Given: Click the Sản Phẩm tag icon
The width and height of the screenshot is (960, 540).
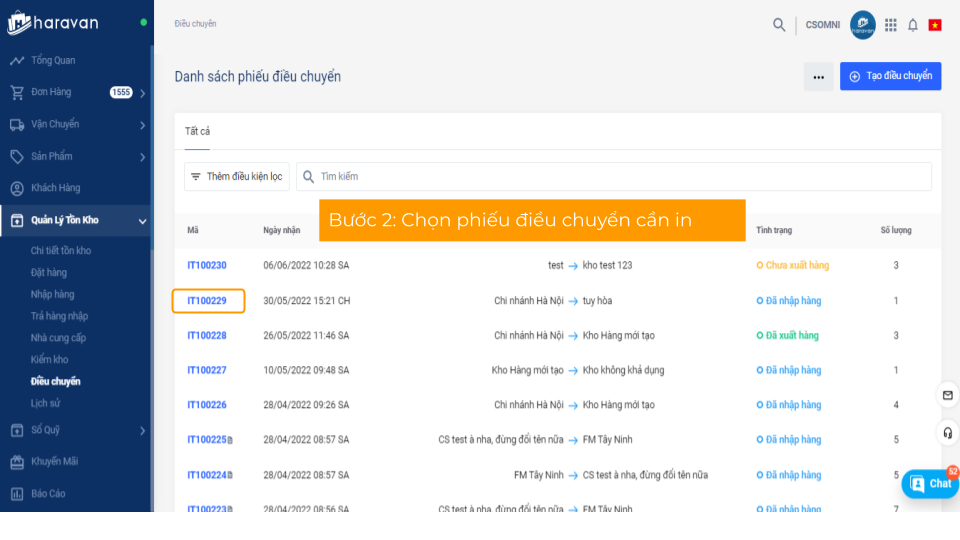Looking at the screenshot, I should point(17,157).
